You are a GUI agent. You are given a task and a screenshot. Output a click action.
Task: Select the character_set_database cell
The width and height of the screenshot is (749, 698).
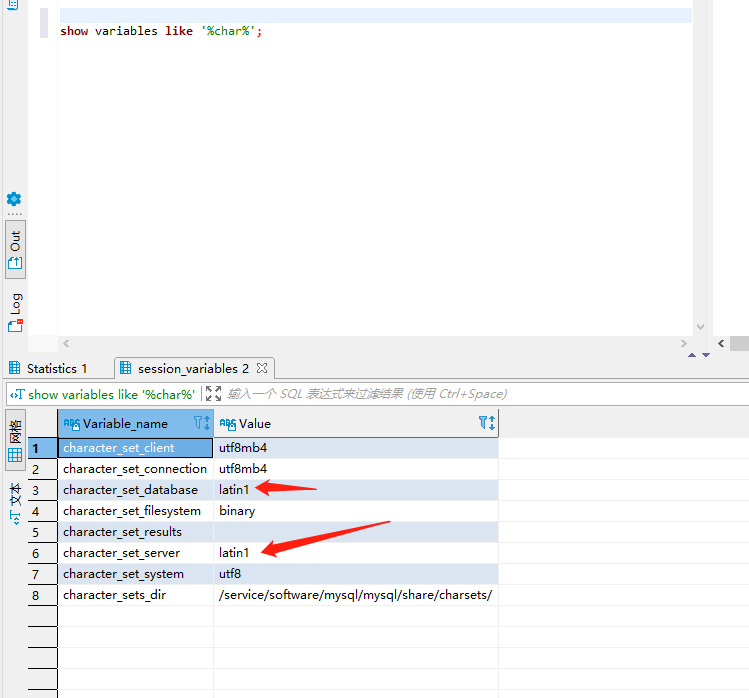135,490
